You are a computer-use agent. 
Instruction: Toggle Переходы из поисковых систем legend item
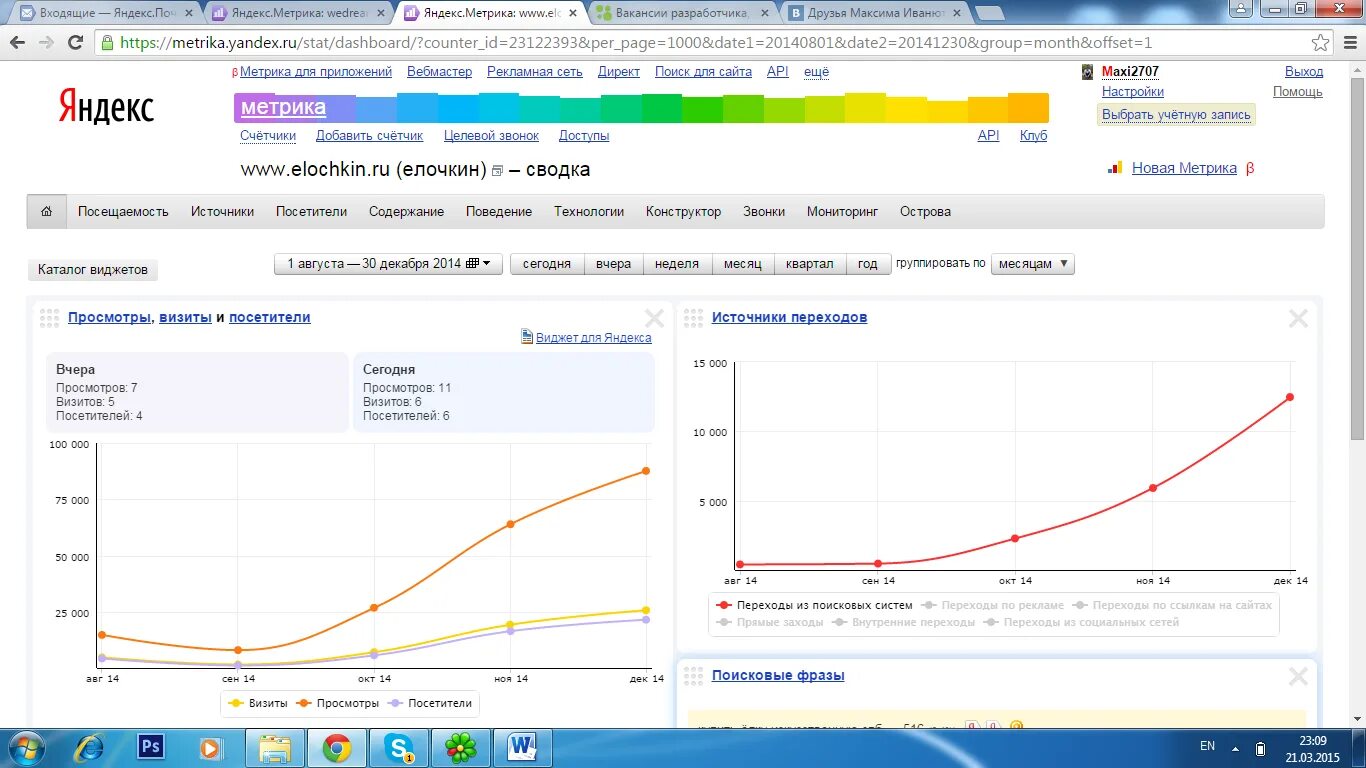pyautogui.click(x=815, y=605)
